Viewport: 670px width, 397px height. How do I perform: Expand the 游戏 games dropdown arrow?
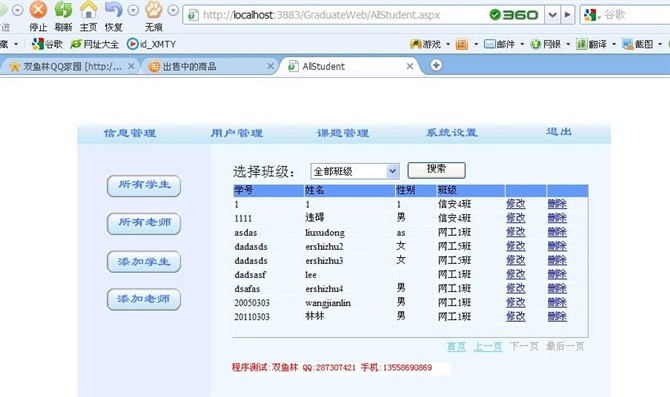point(448,44)
